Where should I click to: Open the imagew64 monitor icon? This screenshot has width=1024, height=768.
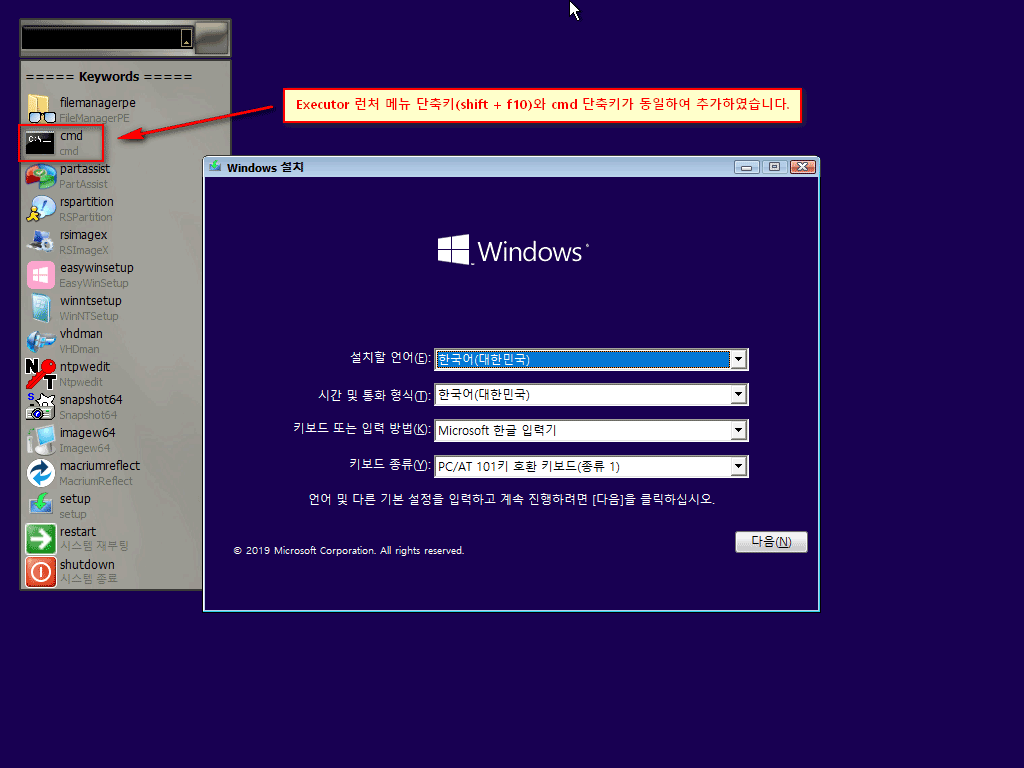[x=40, y=440]
